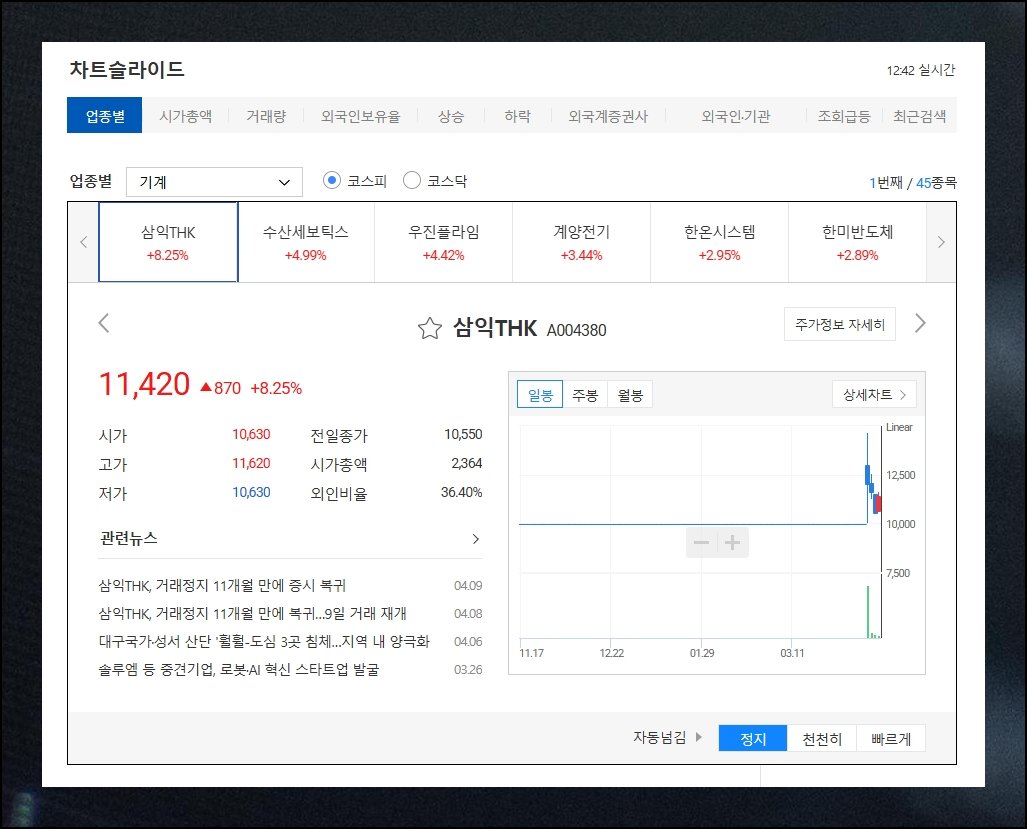1027x829 pixels.
Task: Select 우진플라임 stock card
Action: pyautogui.click(x=443, y=242)
